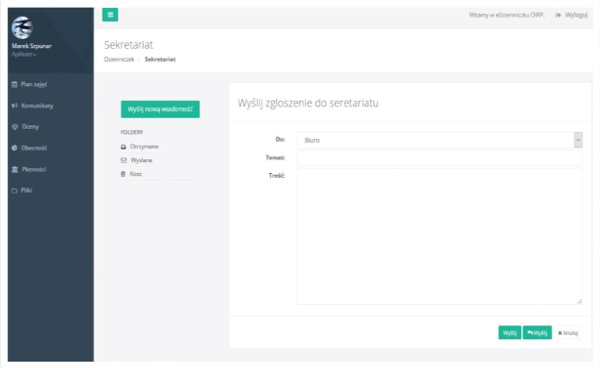Focus the Treść text area
Viewport: 600px width, 368px height.
[440, 236]
